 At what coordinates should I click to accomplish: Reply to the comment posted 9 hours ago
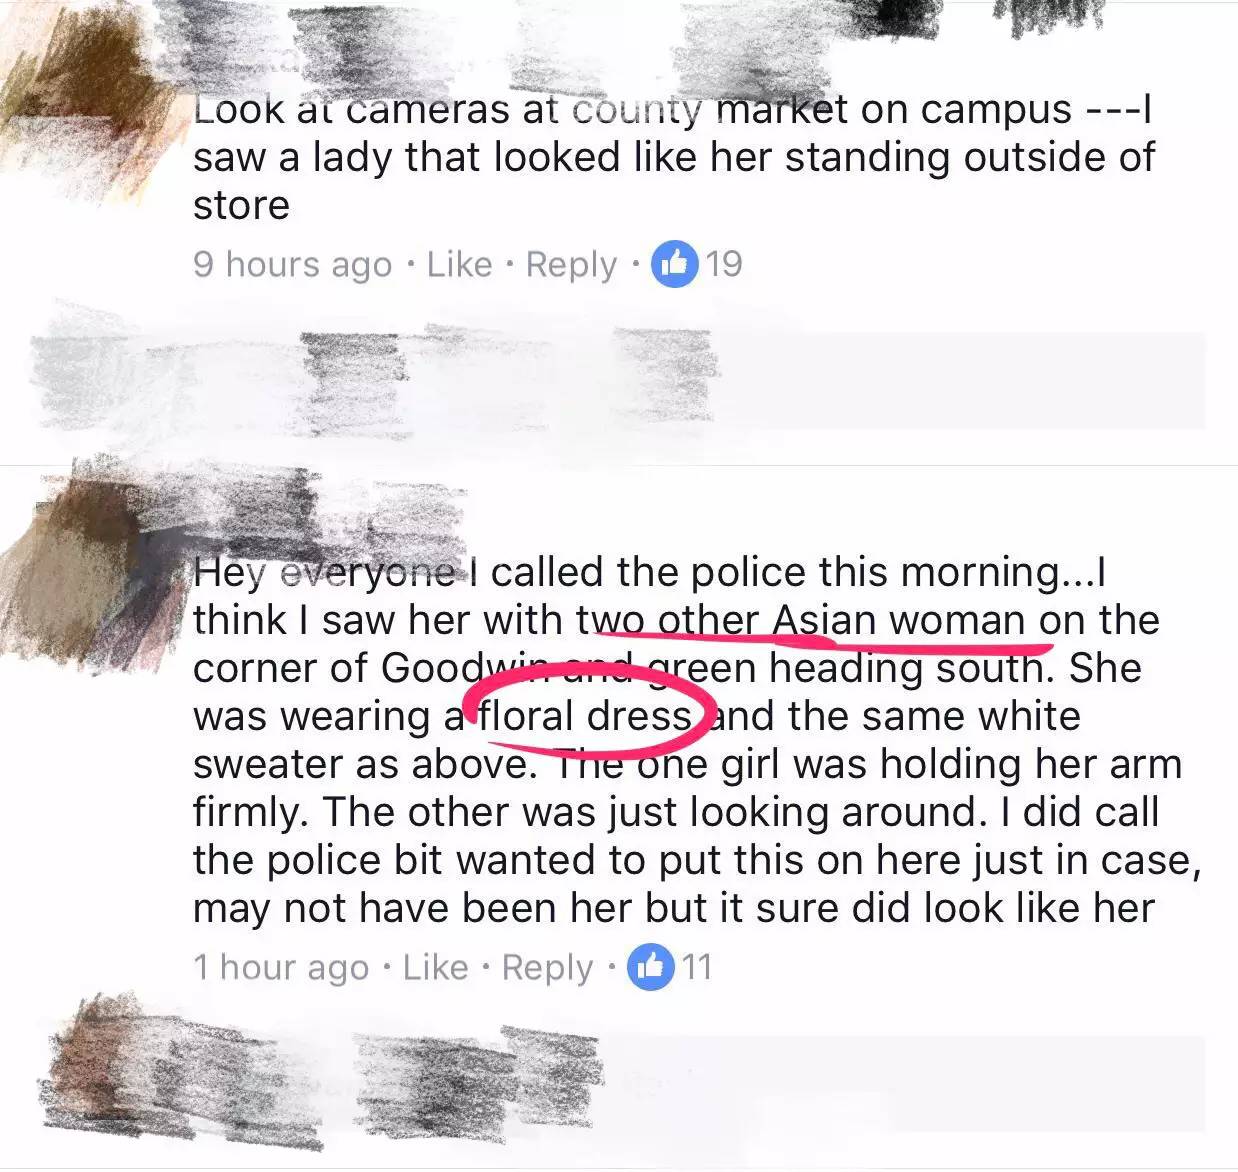tap(572, 265)
